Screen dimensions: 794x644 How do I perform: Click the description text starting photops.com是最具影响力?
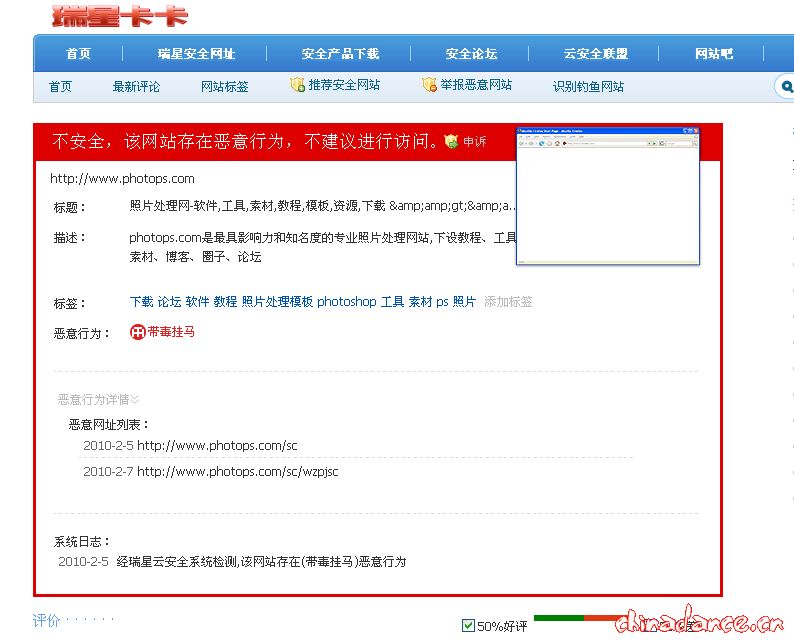(323, 247)
